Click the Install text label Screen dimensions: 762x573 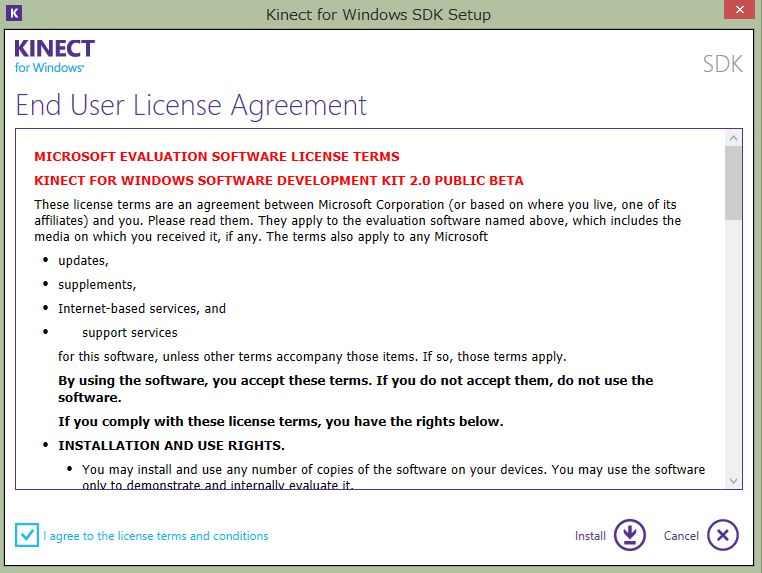(590, 536)
